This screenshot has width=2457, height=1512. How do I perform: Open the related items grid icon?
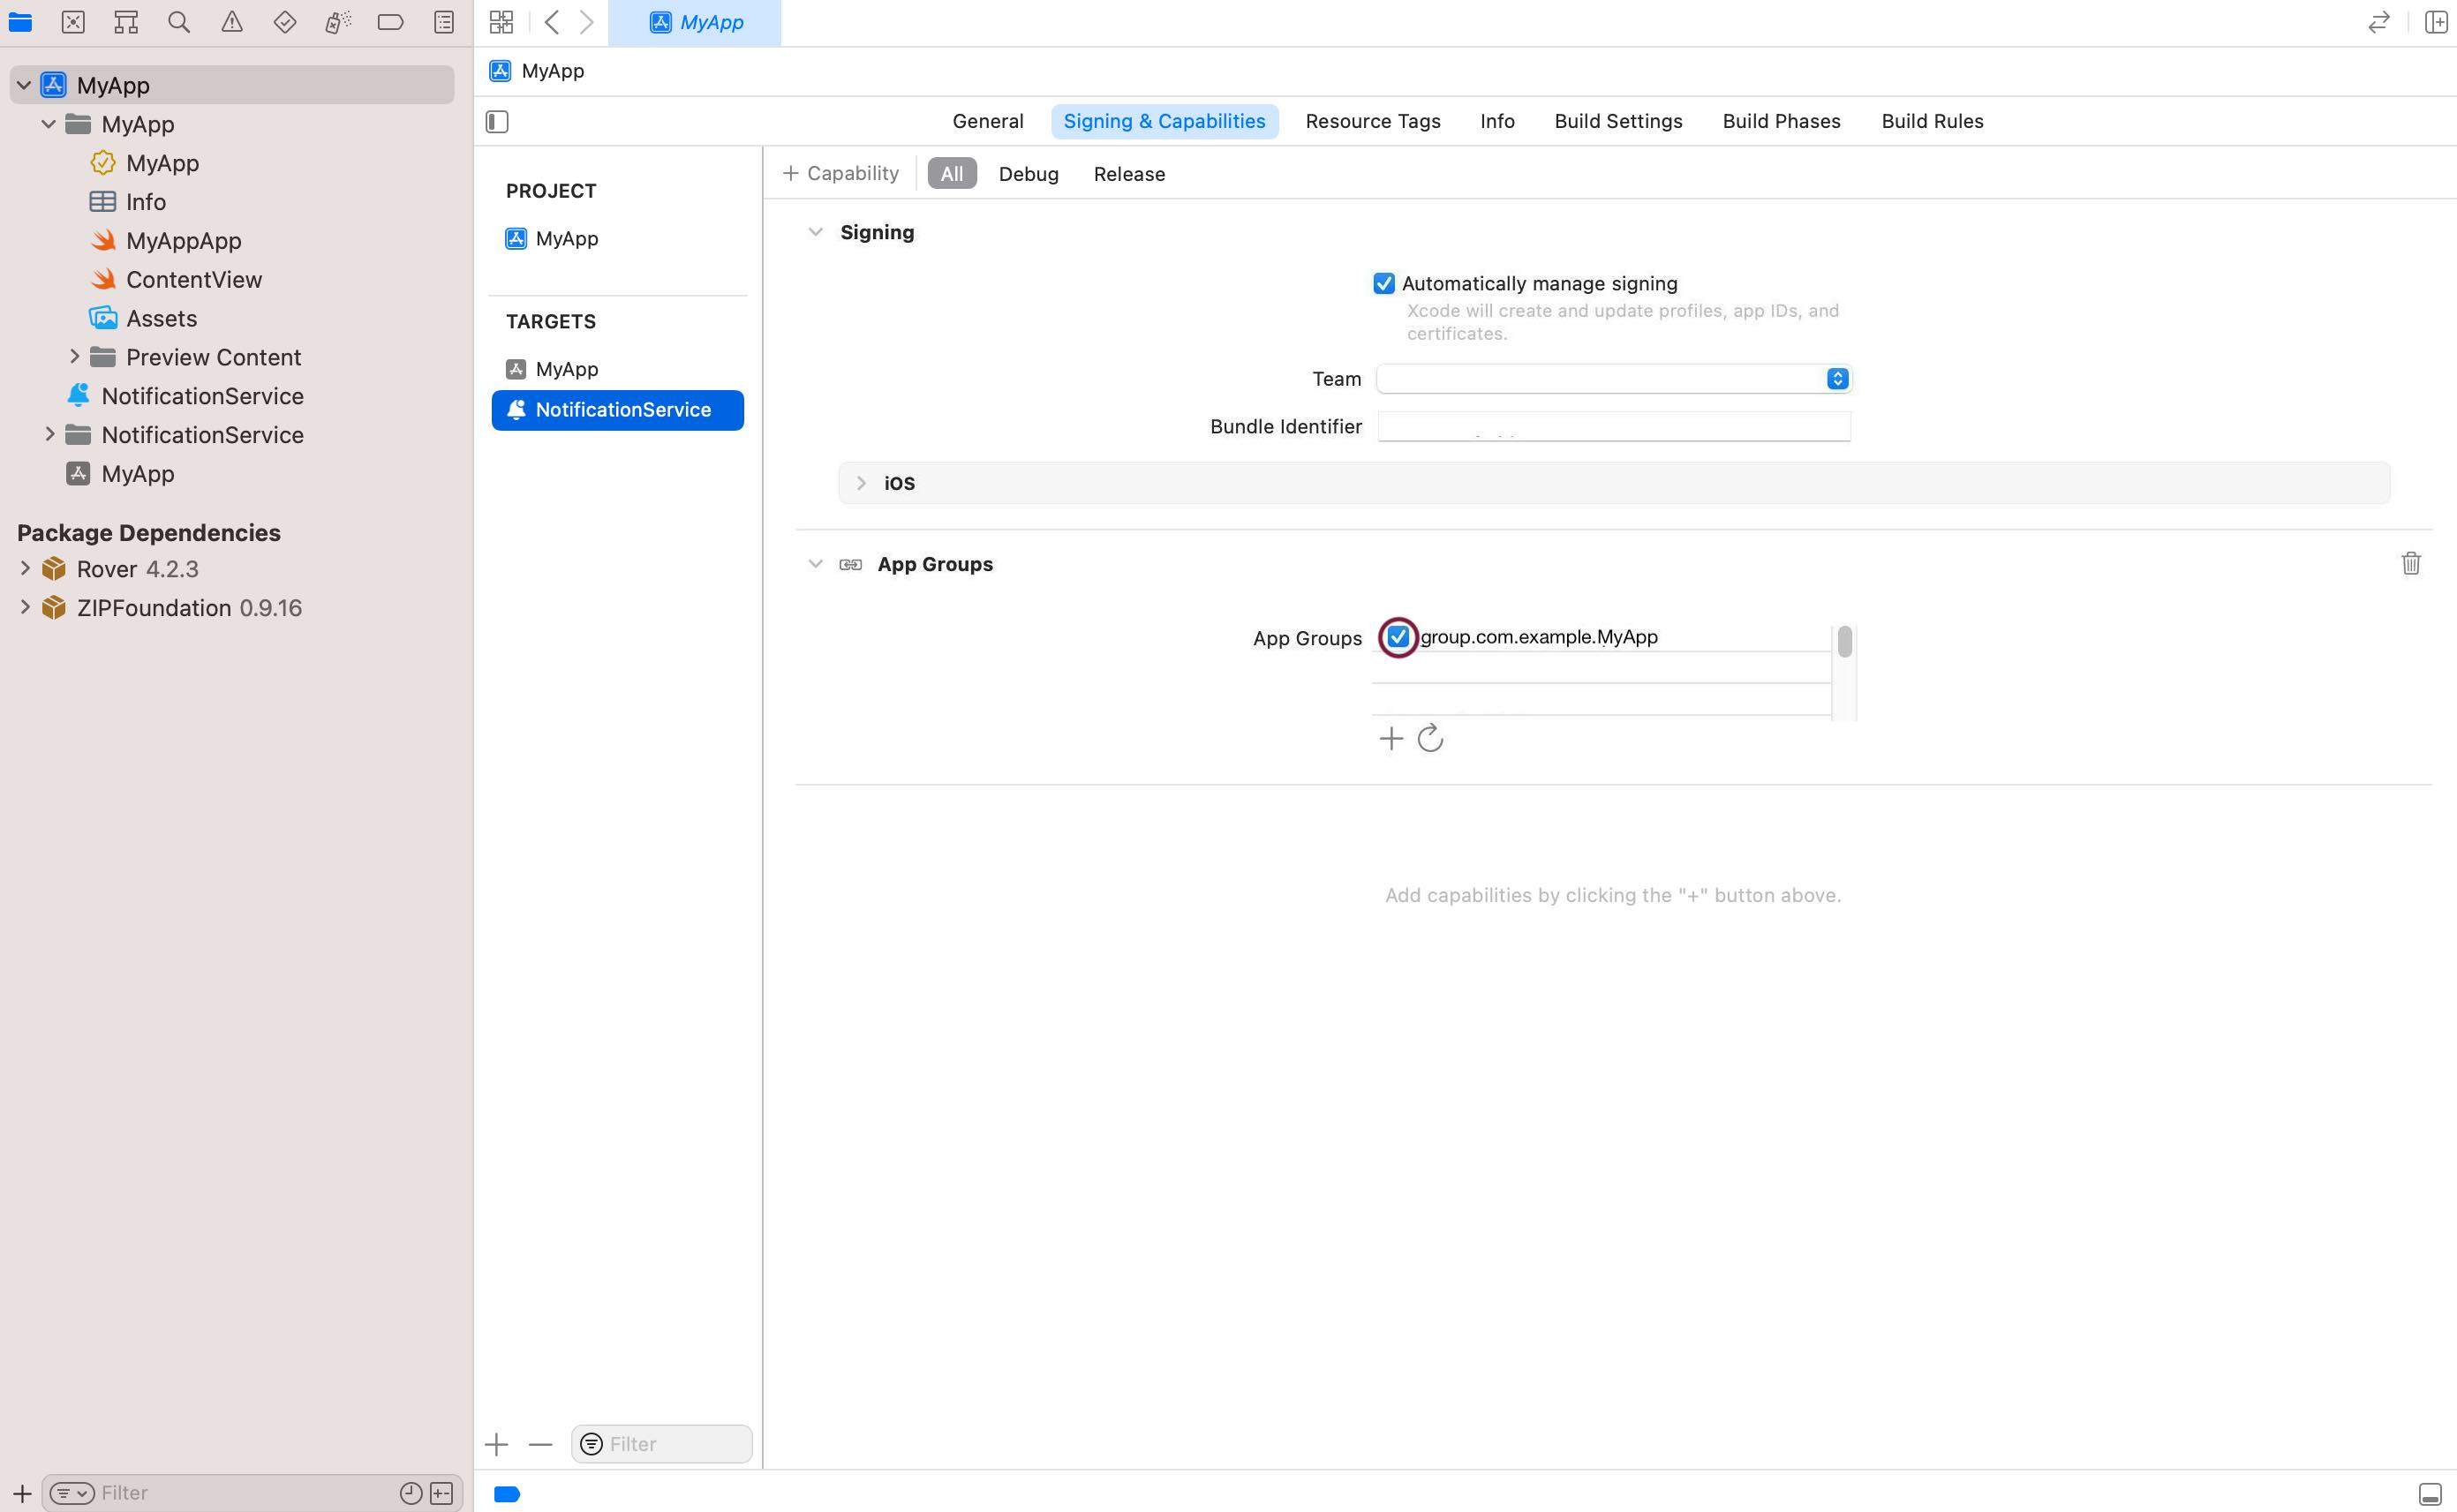pyautogui.click(x=502, y=22)
